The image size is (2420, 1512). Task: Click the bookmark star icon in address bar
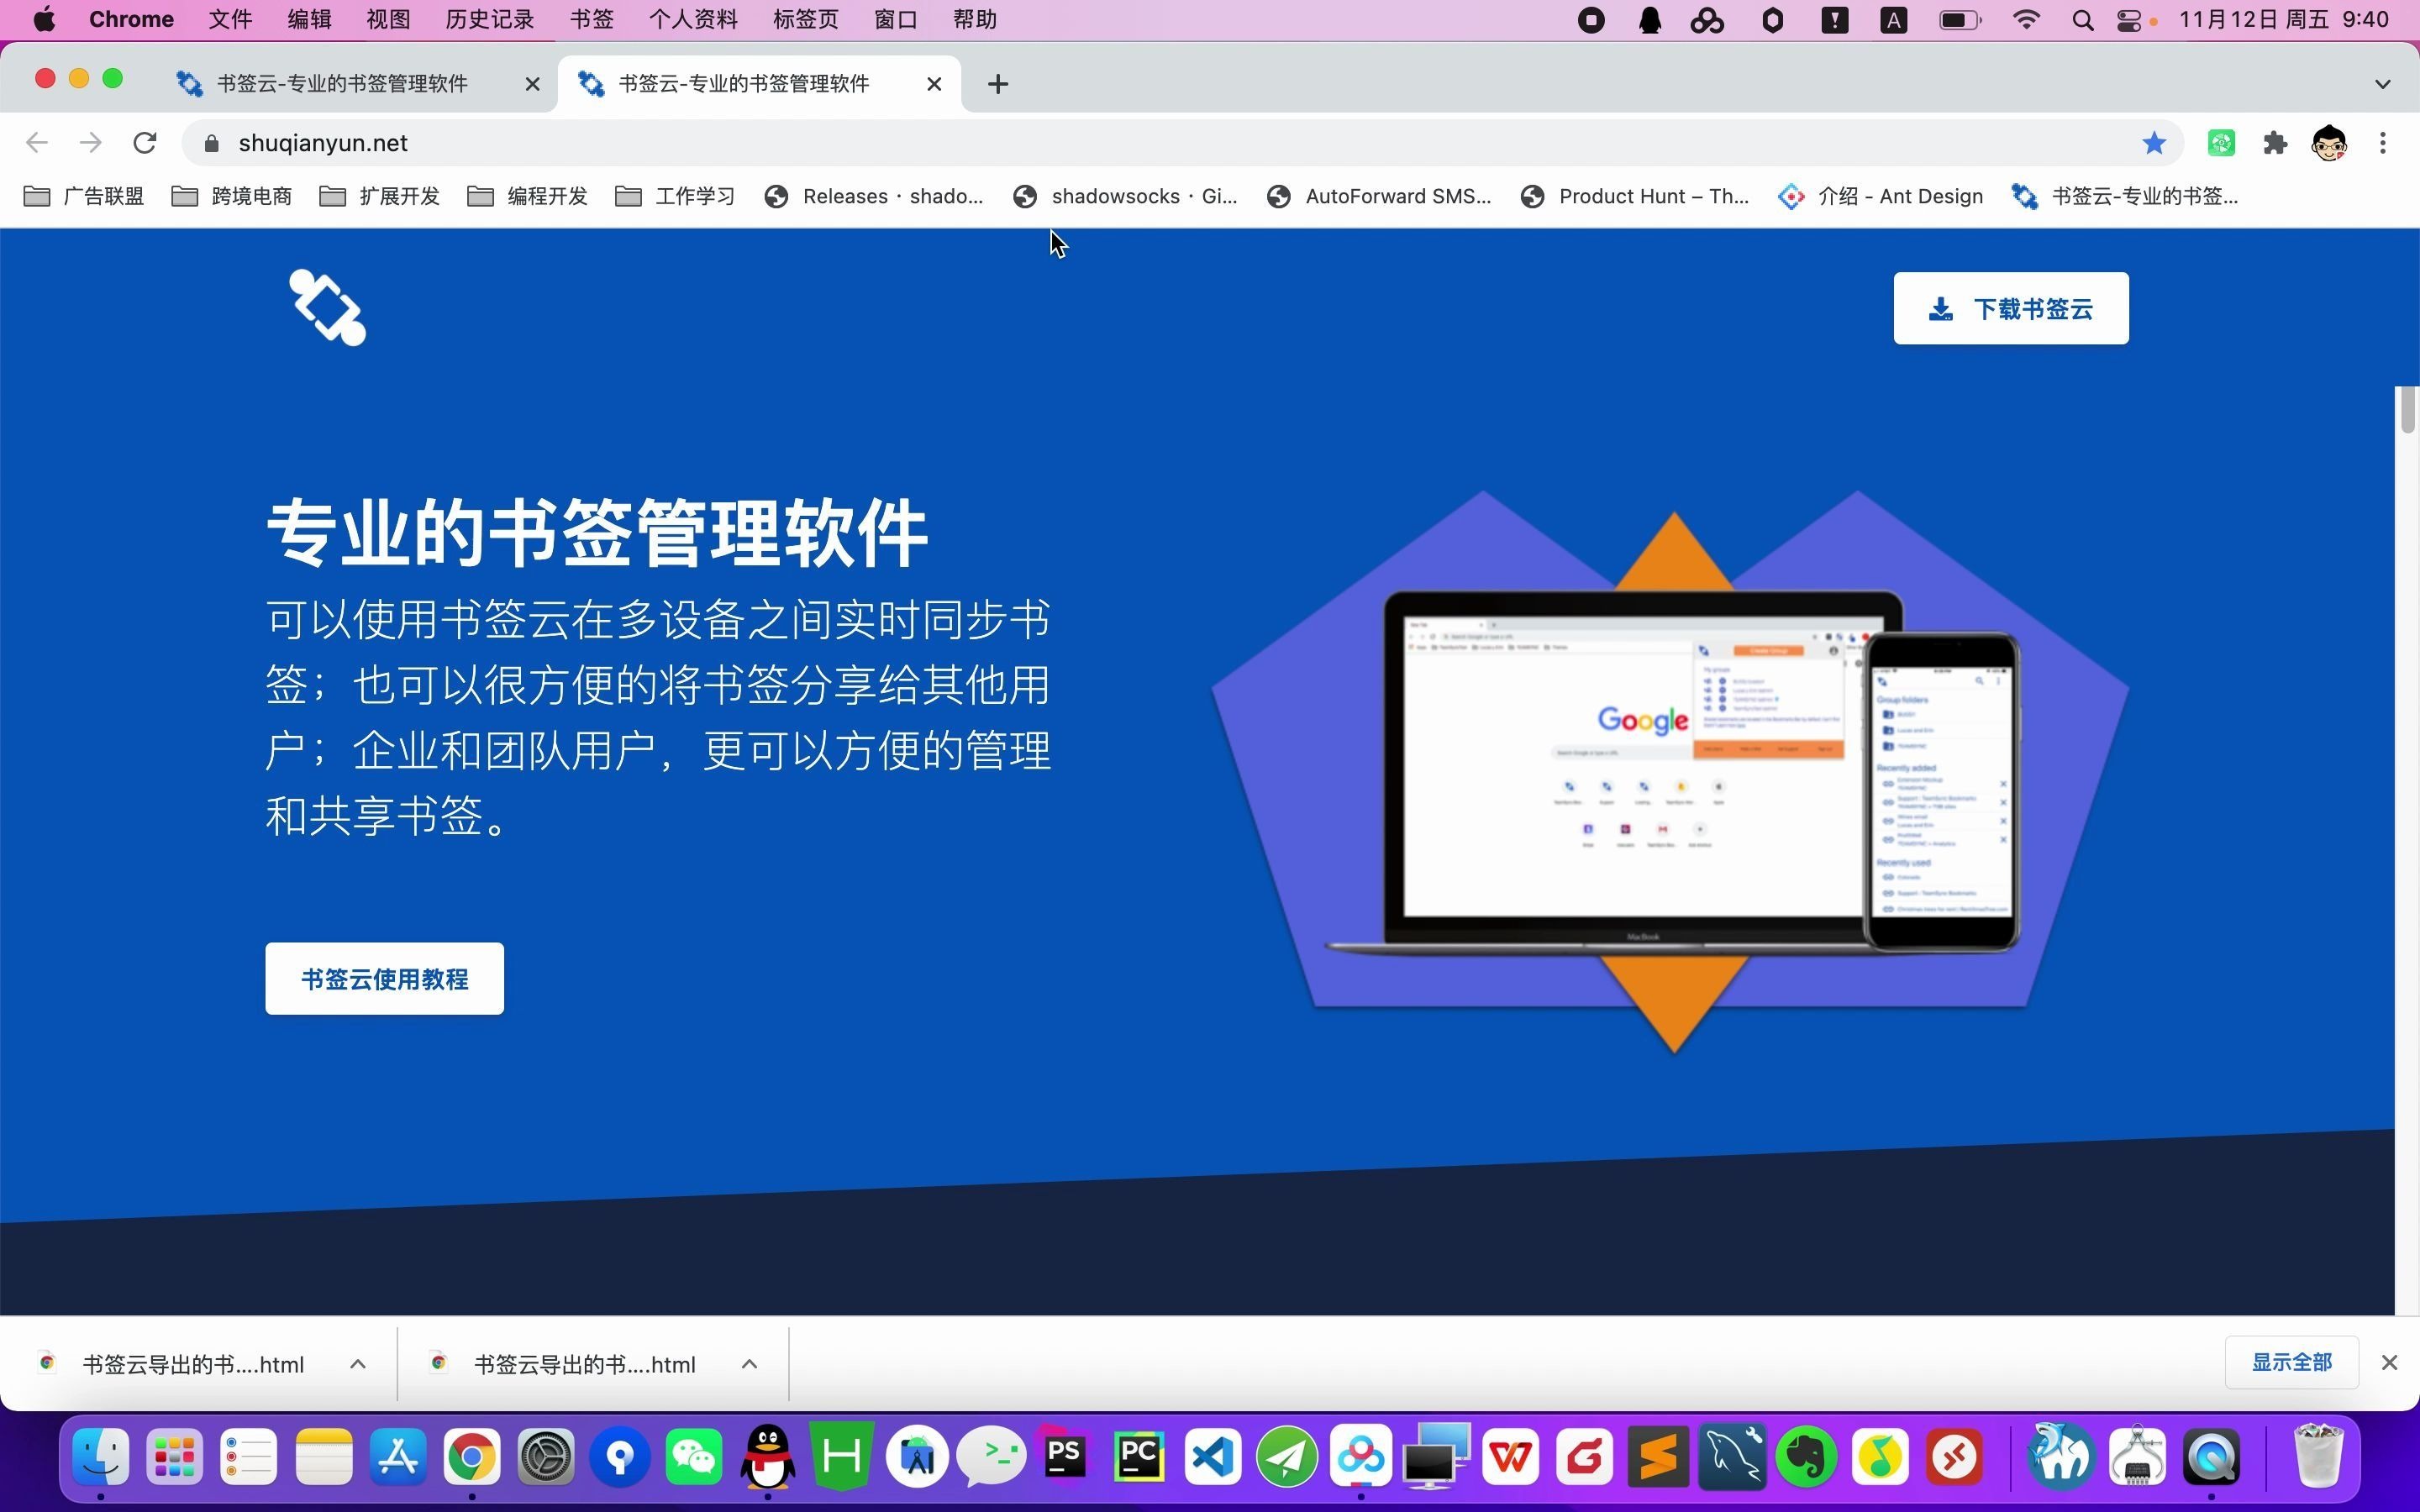point(2154,143)
